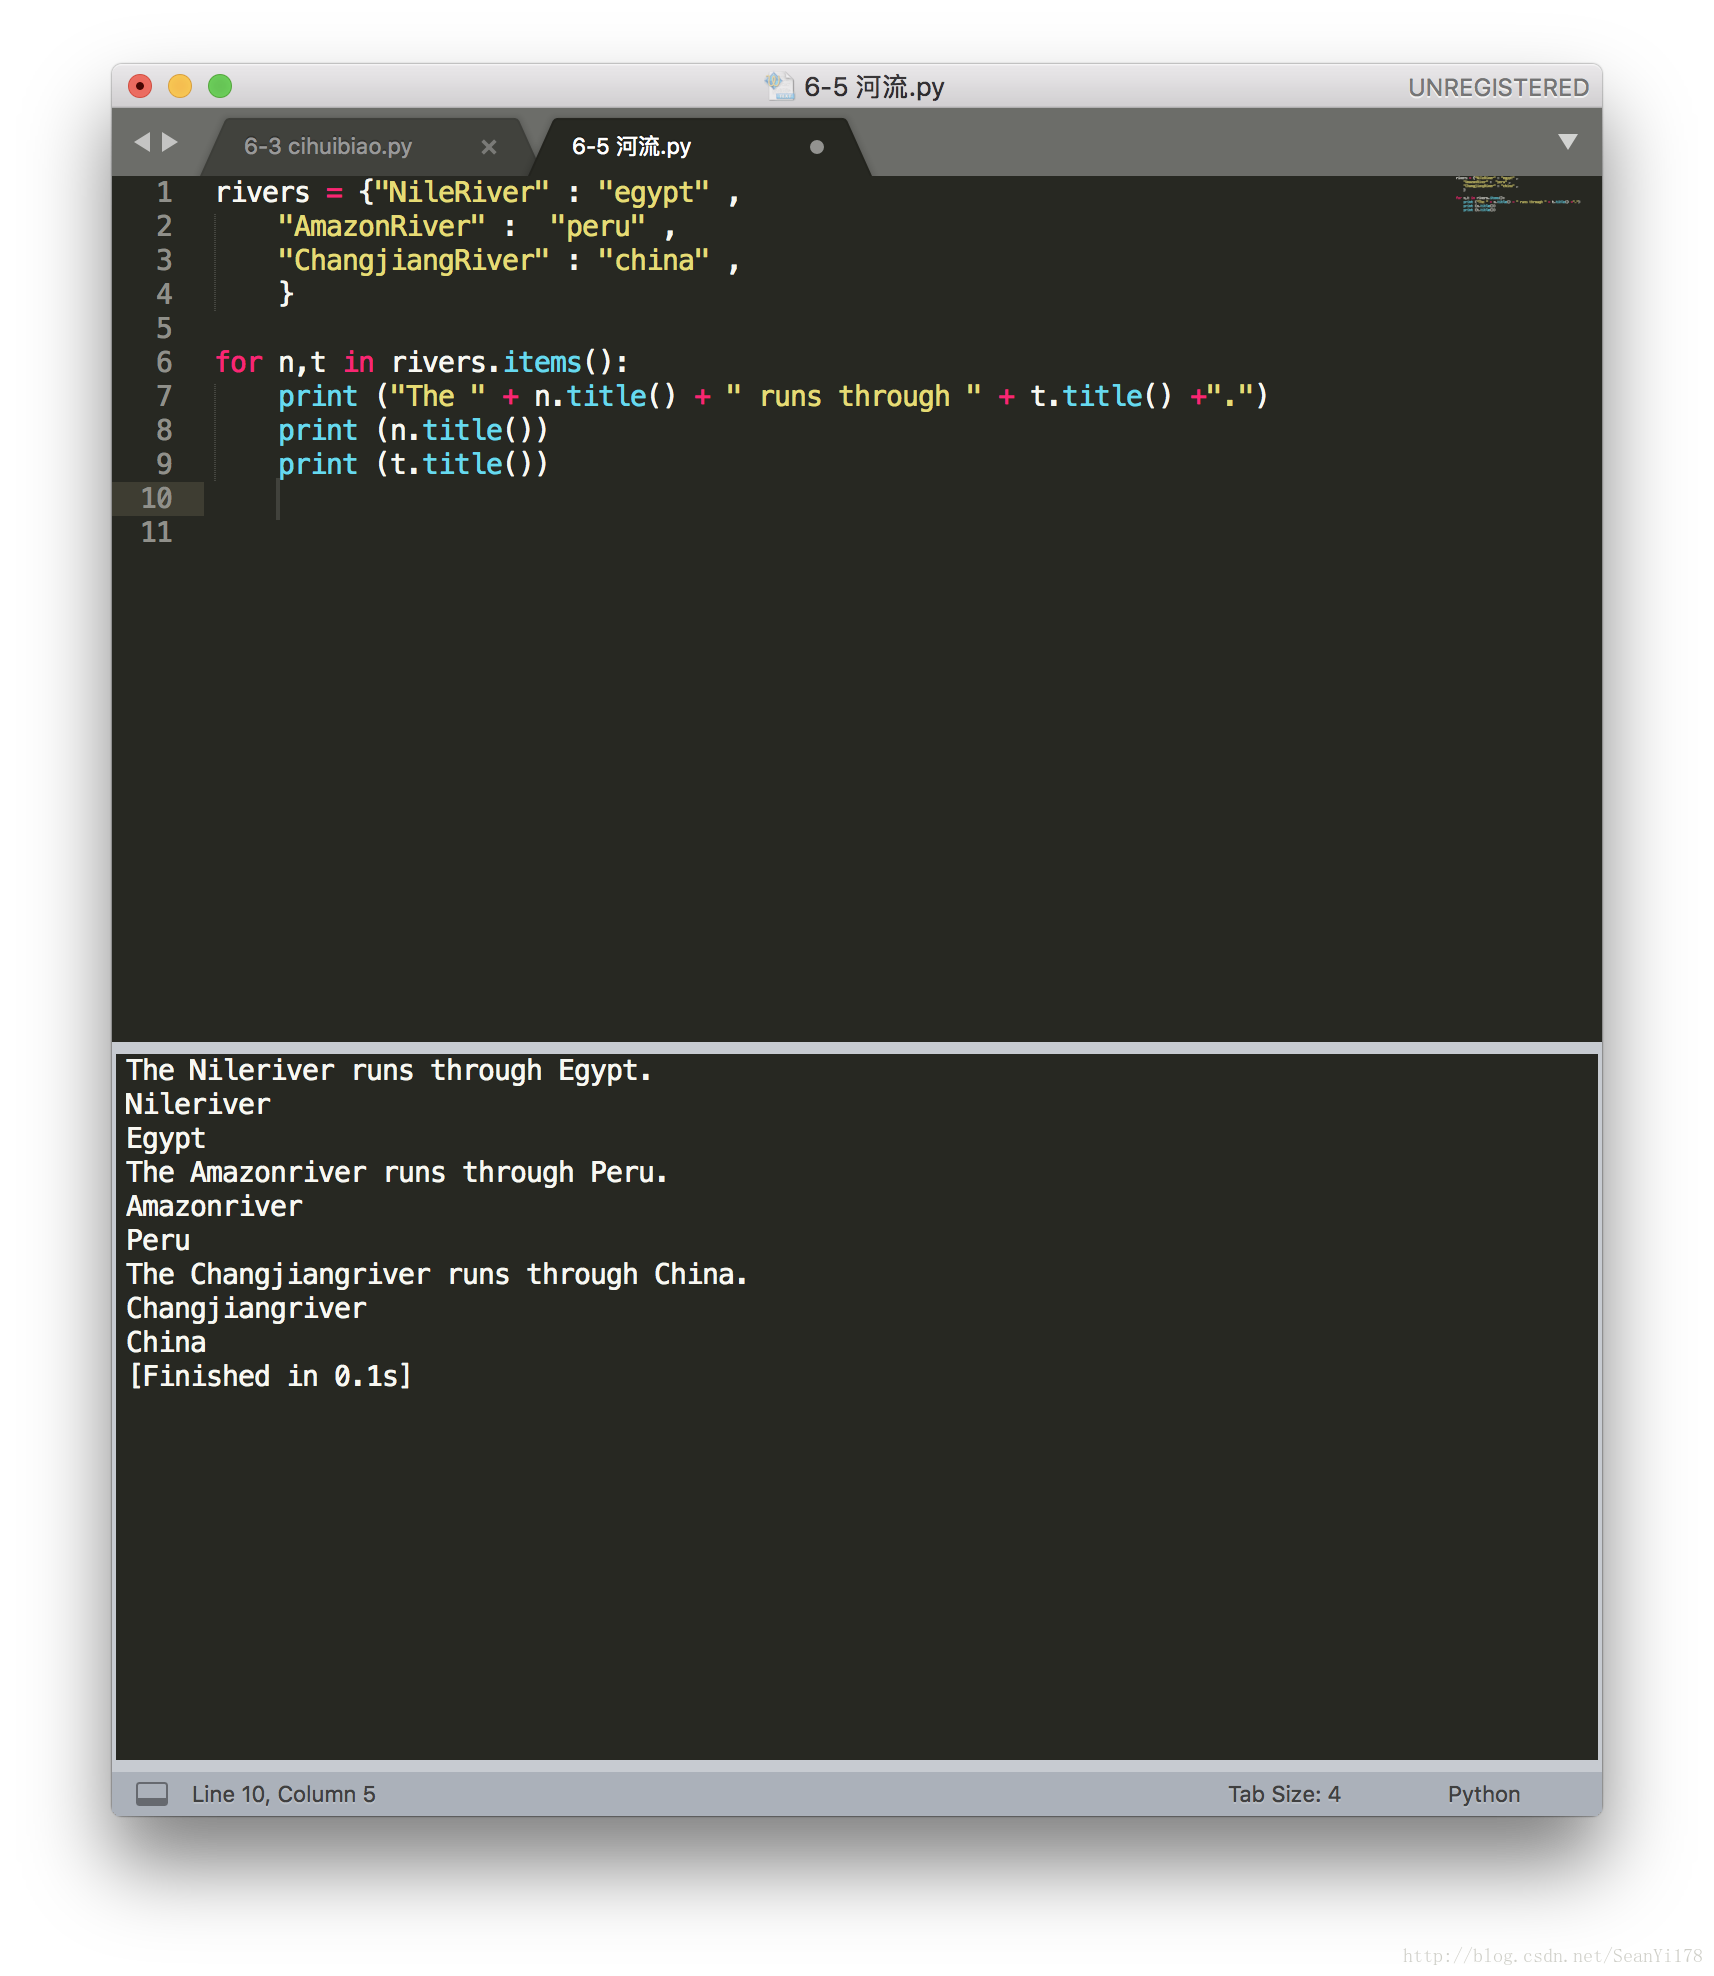Open the Tab Size: 4 menu
Screen dimensions: 1714x1976
(x=1284, y=1794)
